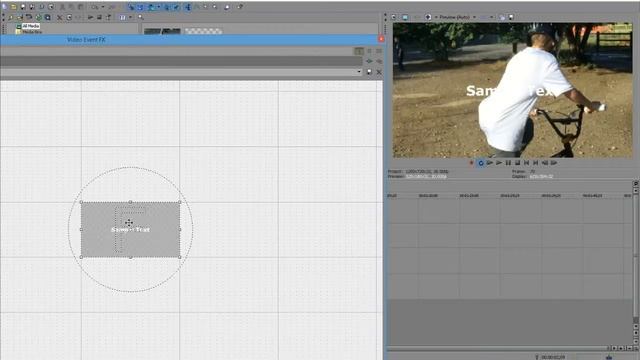This screenshot has height=360, width=640.
Task: Click the Copy icon in main toolbar
Action: coord(71,7)
